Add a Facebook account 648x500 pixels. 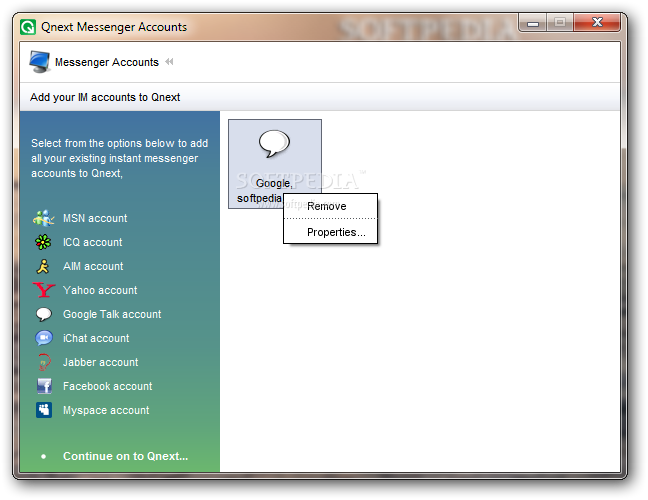(107, 386)
